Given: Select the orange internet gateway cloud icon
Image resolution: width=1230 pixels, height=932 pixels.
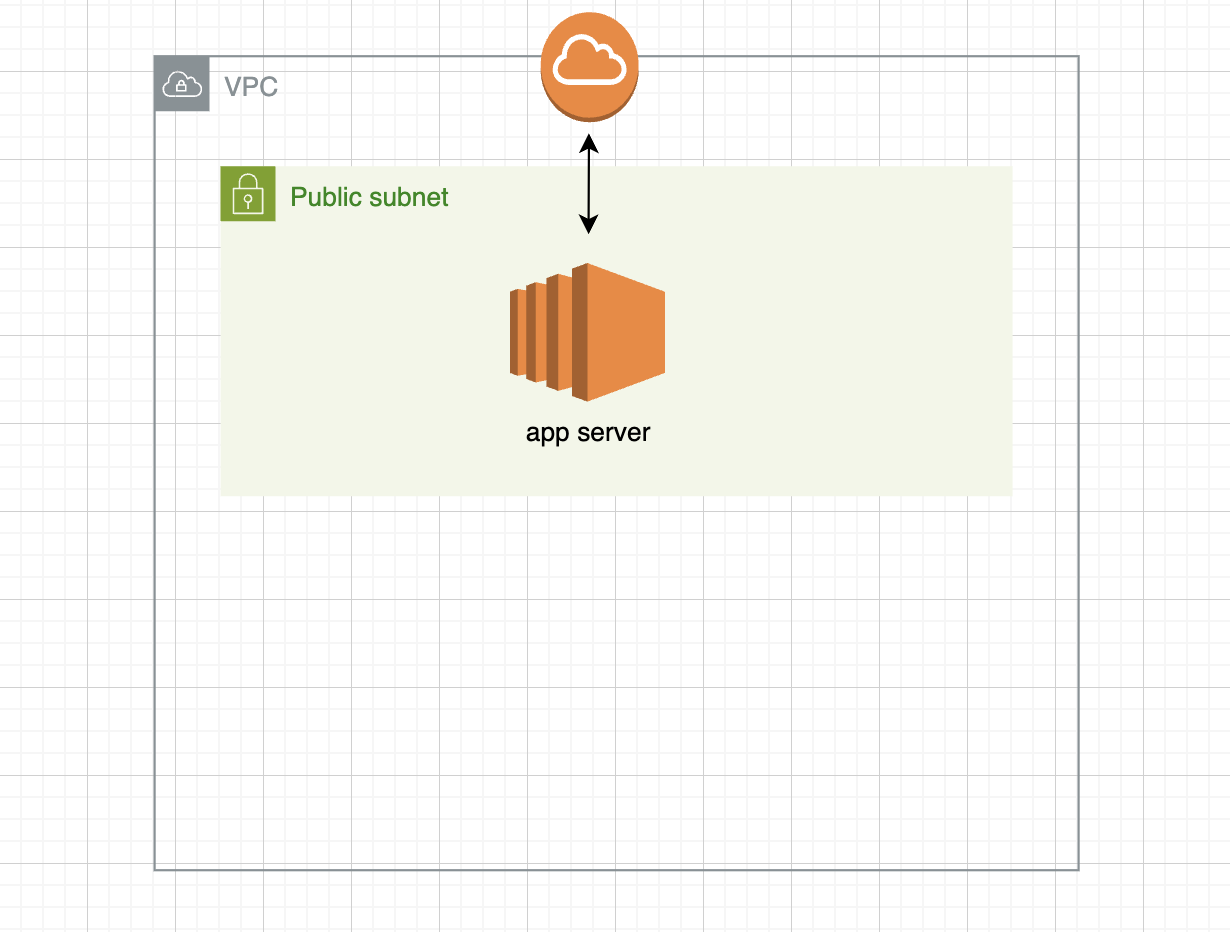Looking at the screenshot, I should [x=589, y=69].
